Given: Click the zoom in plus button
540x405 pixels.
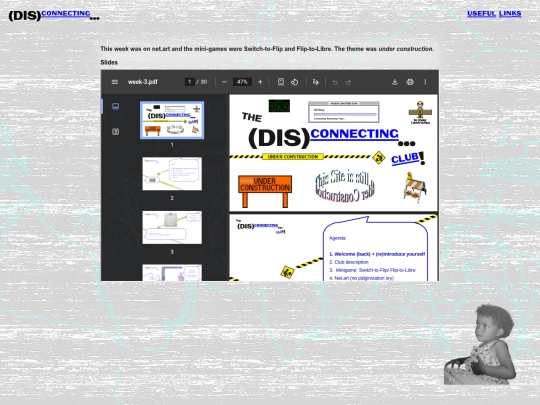Looking at the screenshot, I should tap(260, 82).
